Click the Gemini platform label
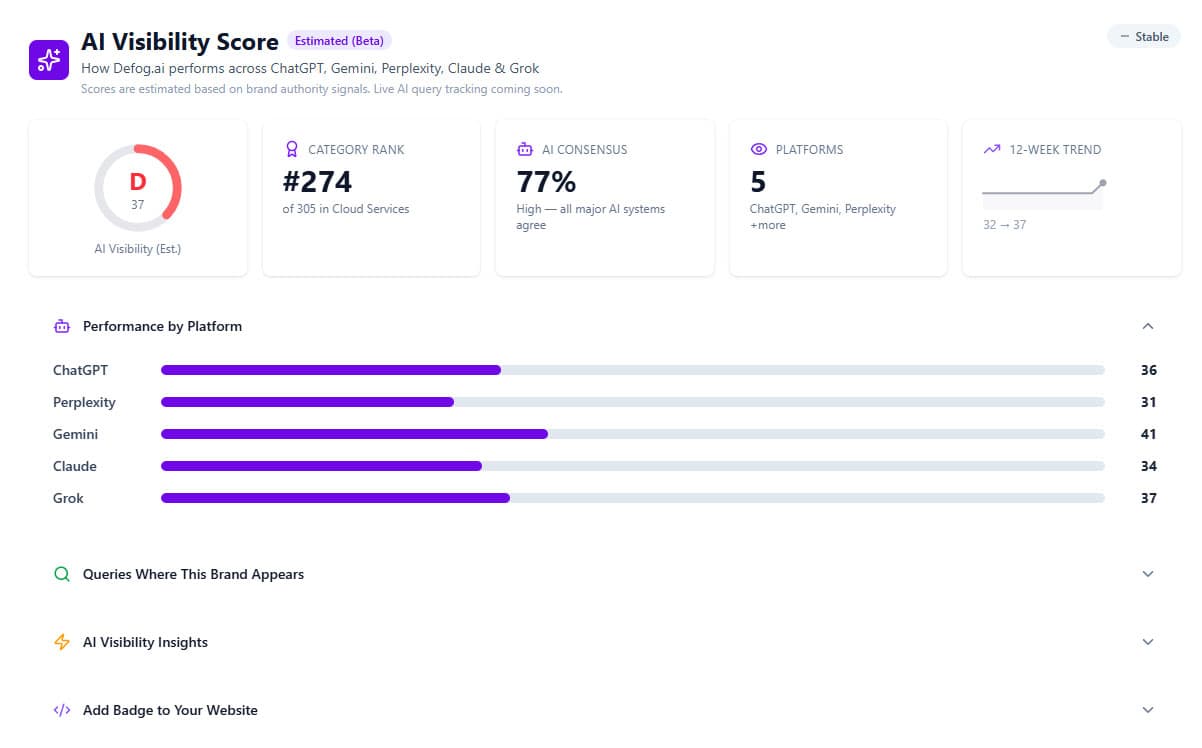This screenshot has height=748, width=1202. click(x=75, y=434)
